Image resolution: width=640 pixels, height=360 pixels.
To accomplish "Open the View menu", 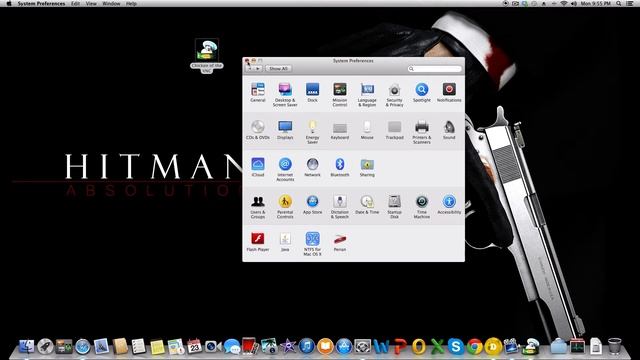I will pos(91,3).
